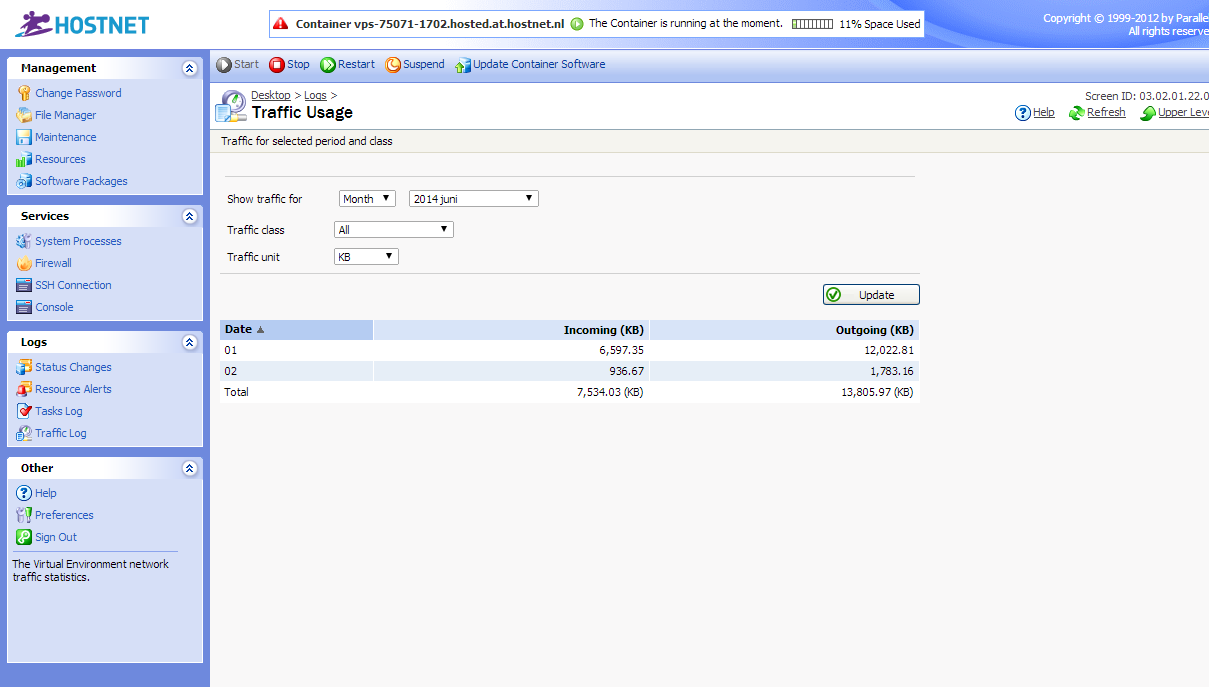Open Traffic Log in sidebar
This screenshot has width=1209, height=687.
(x=60, y=434)
